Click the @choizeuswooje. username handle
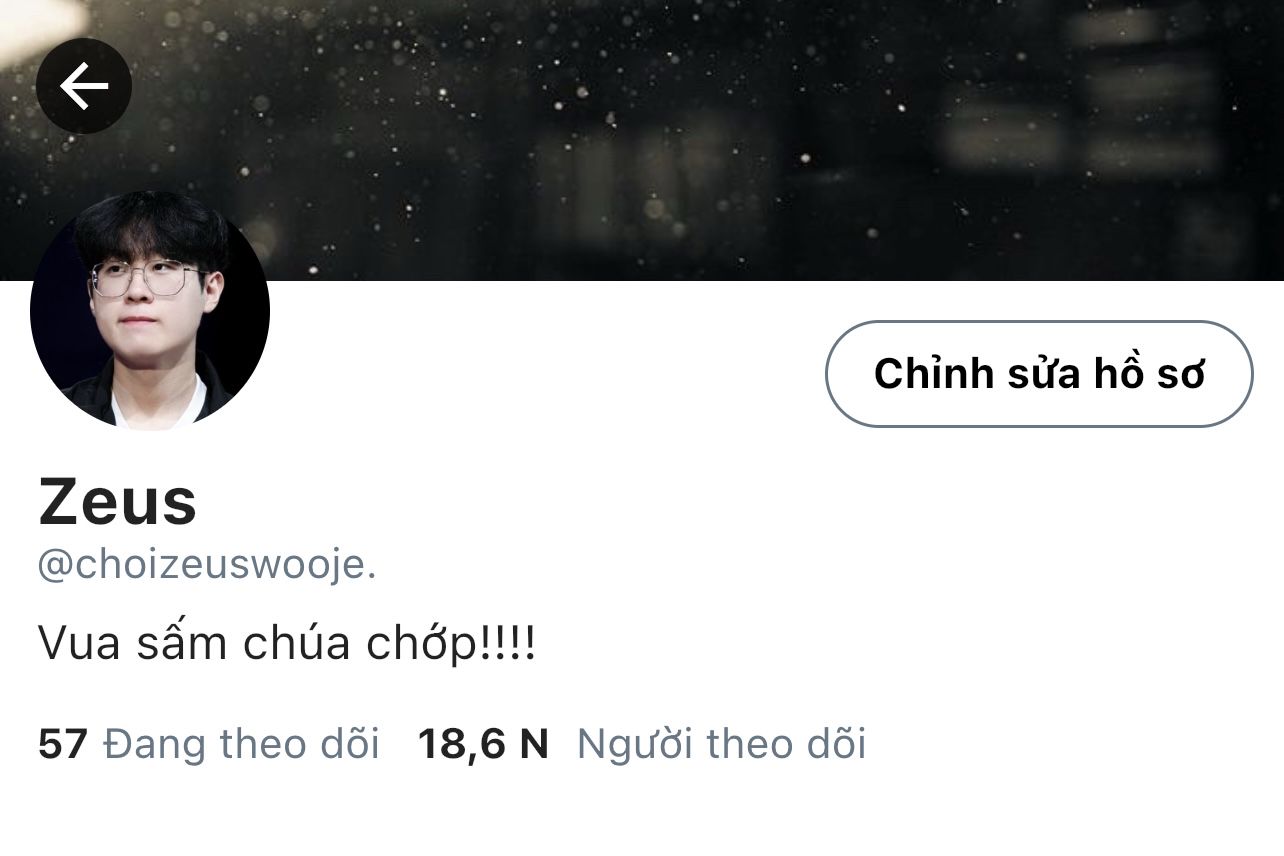Screen dimensions: 1284x856 tap(207, 566)
